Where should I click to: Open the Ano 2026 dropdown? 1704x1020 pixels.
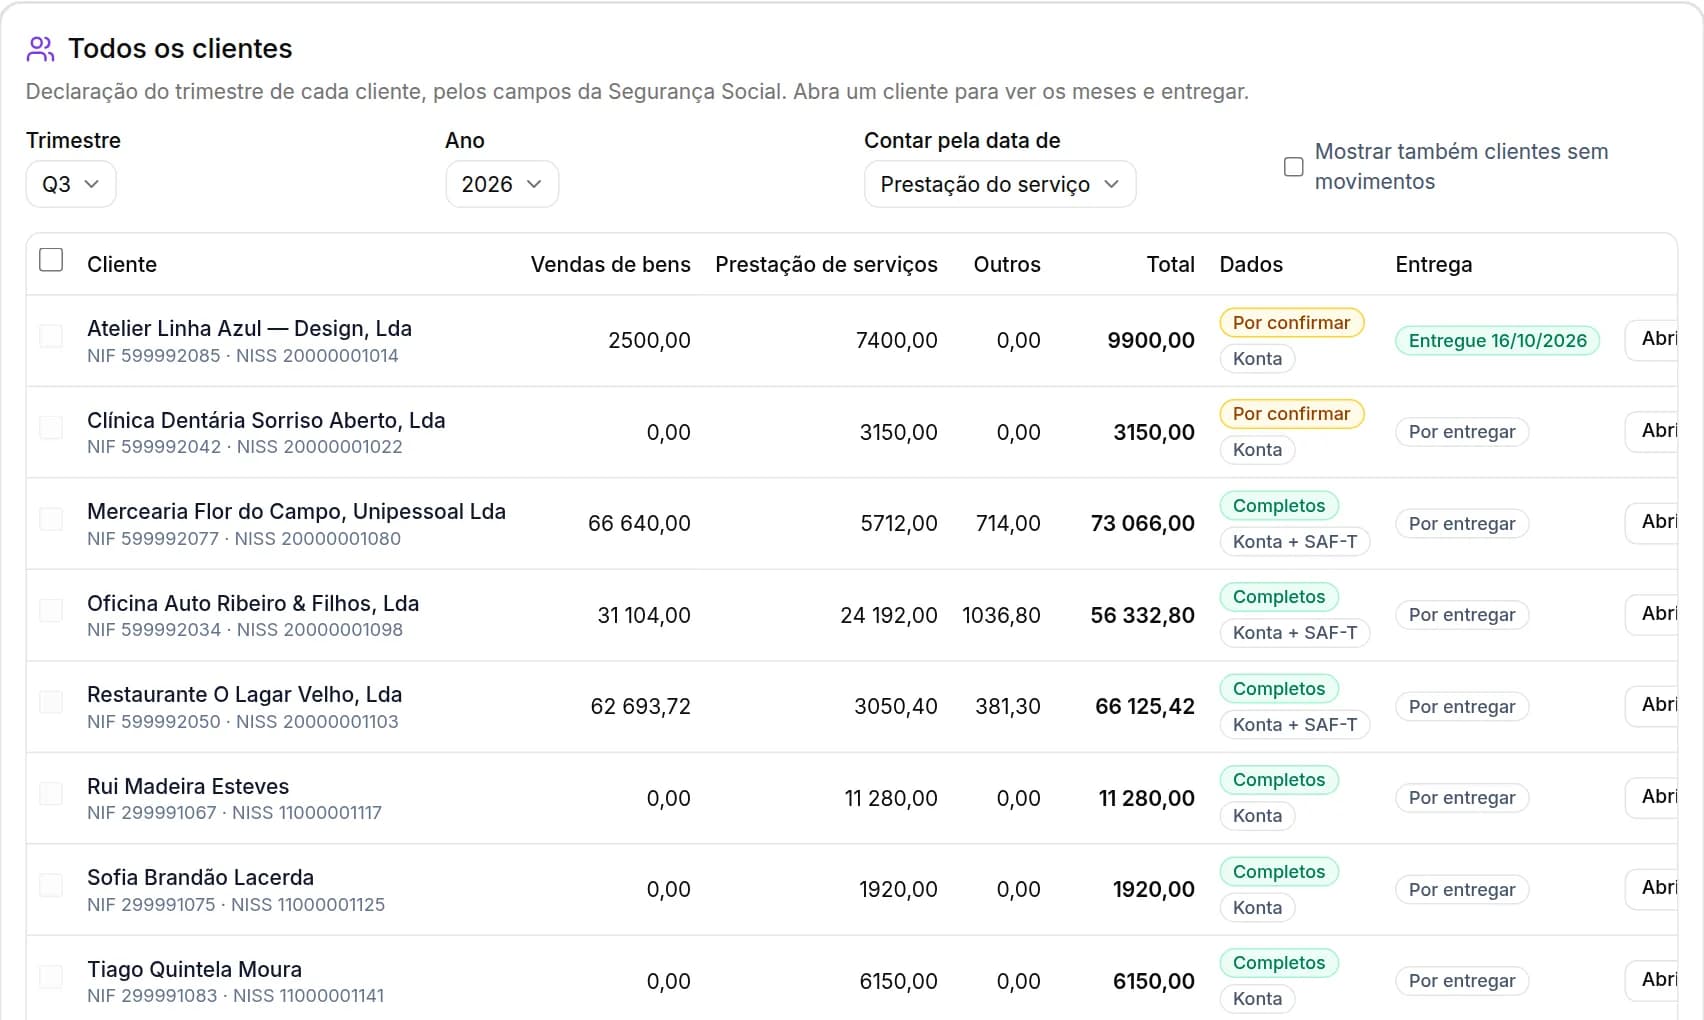(502, 184)
